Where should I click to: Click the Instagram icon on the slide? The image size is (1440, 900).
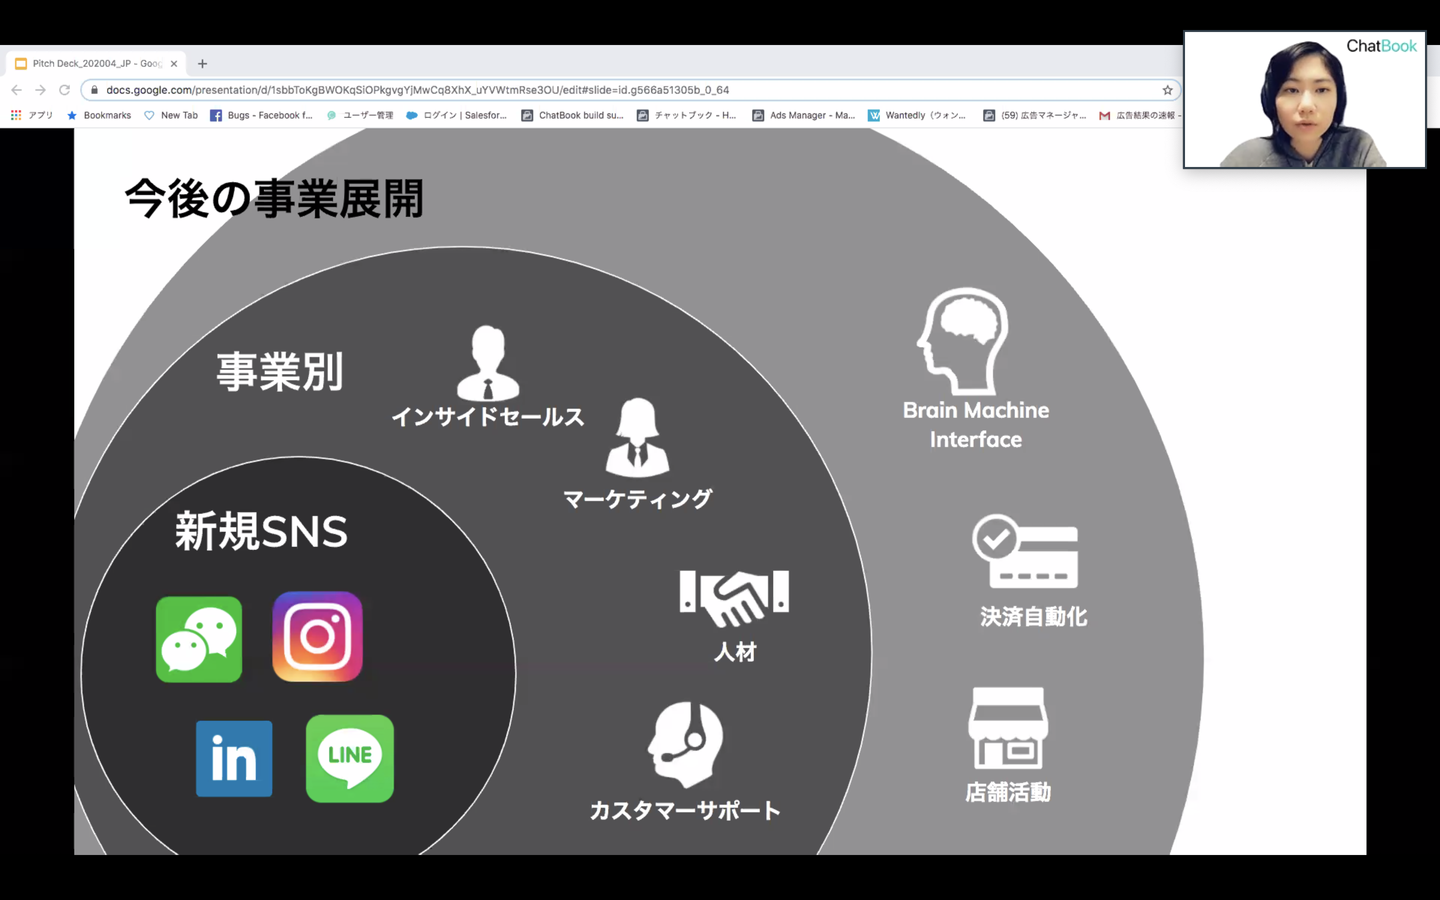tap(317, 637)
